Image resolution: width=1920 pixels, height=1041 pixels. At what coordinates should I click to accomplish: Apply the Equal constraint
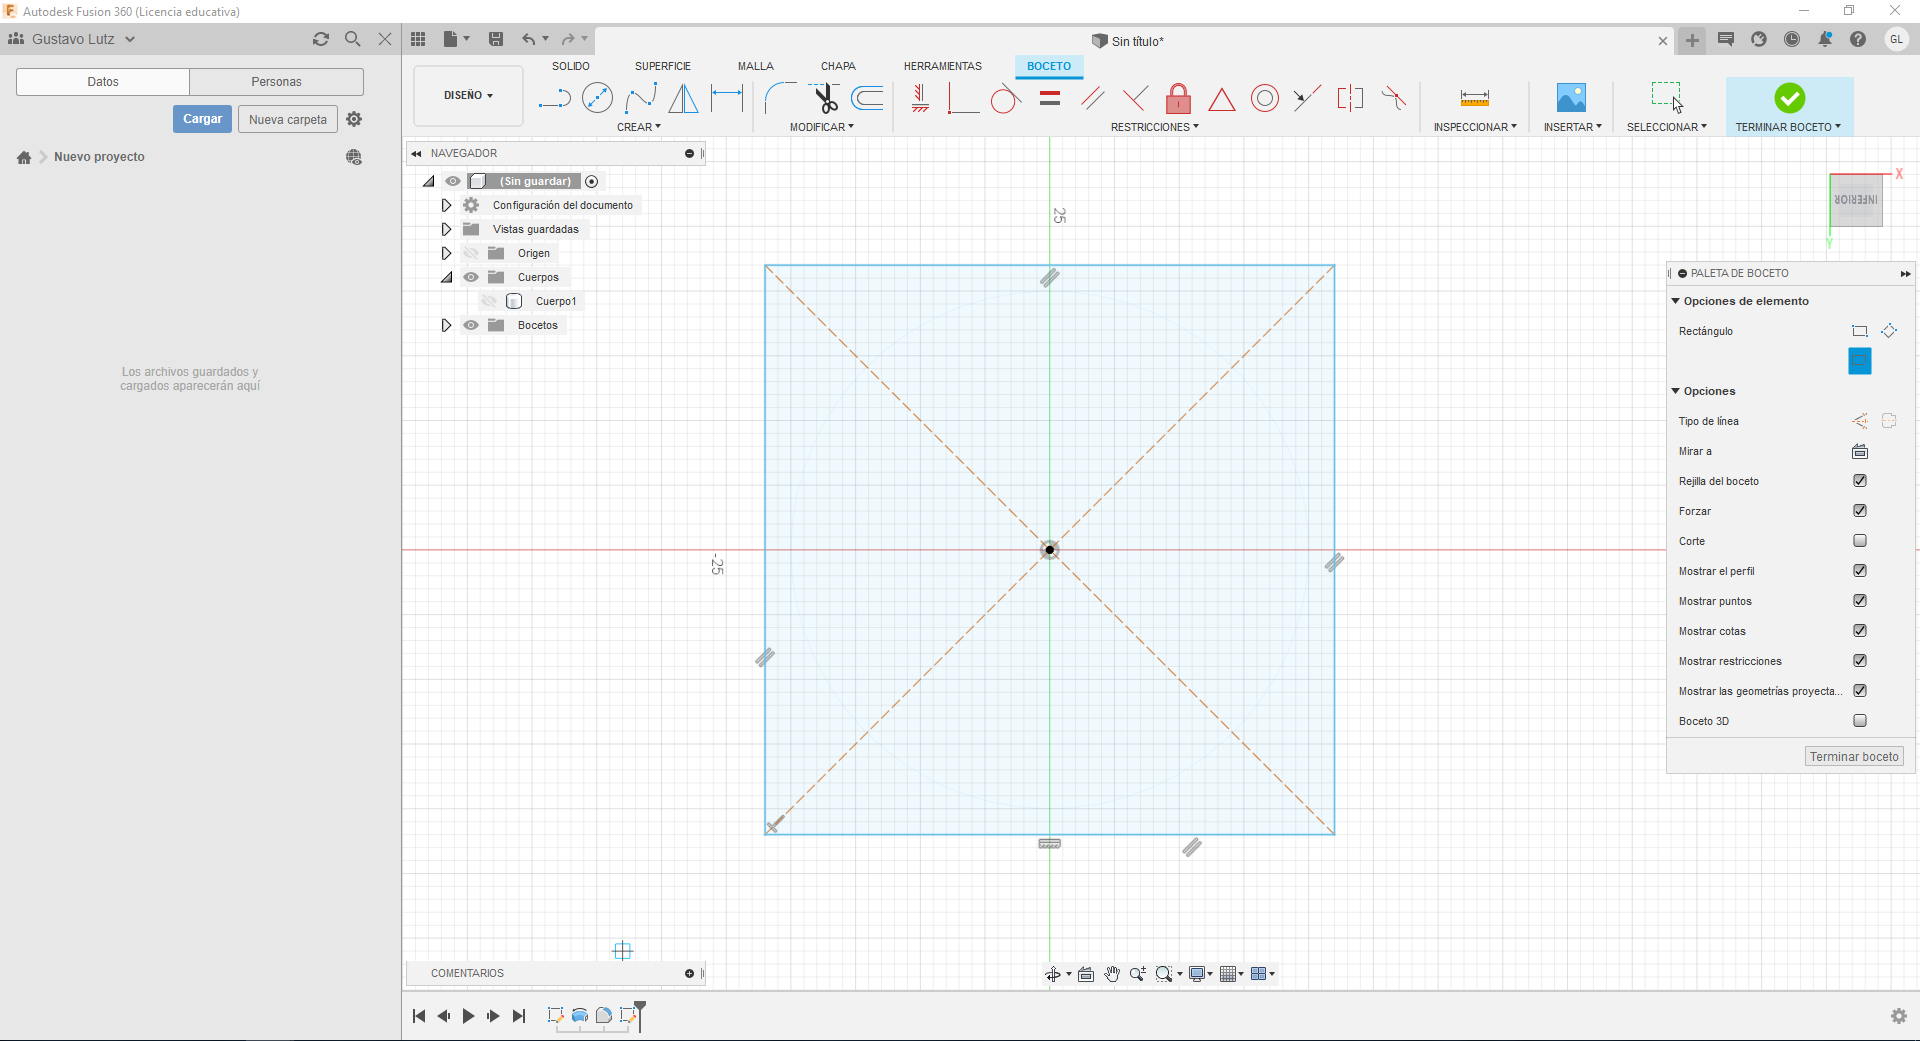(x=1049, y=98)
